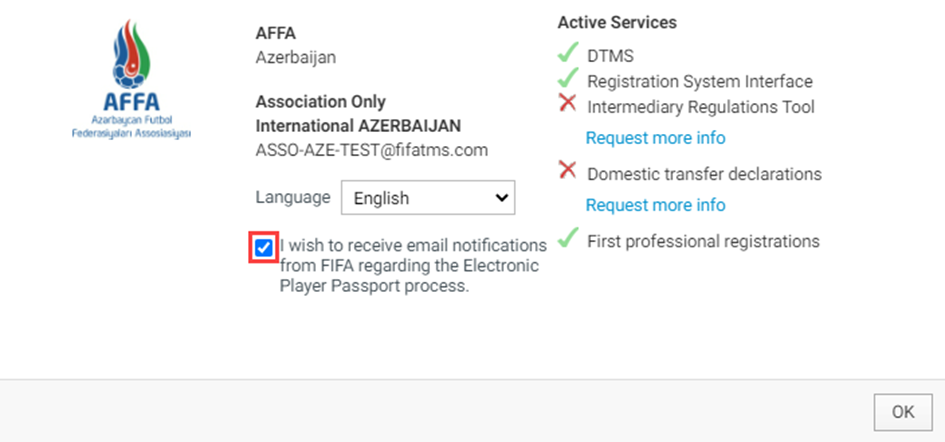Confirm the dialog with OK
This screenshot has height=442, width=945.
click(x=903, y=412)
